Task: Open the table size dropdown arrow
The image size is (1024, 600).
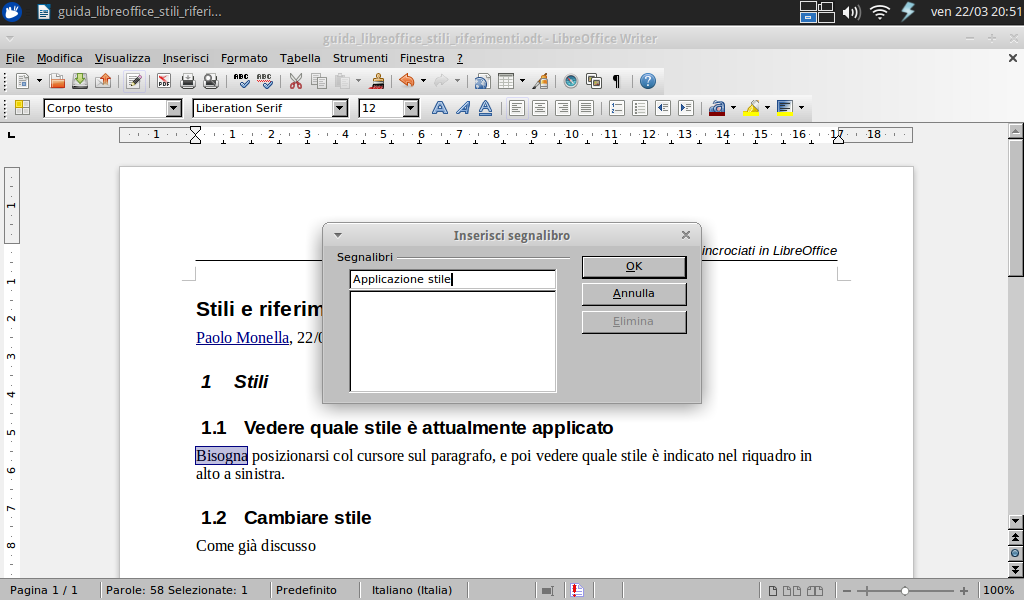Action: pos(522,81)
